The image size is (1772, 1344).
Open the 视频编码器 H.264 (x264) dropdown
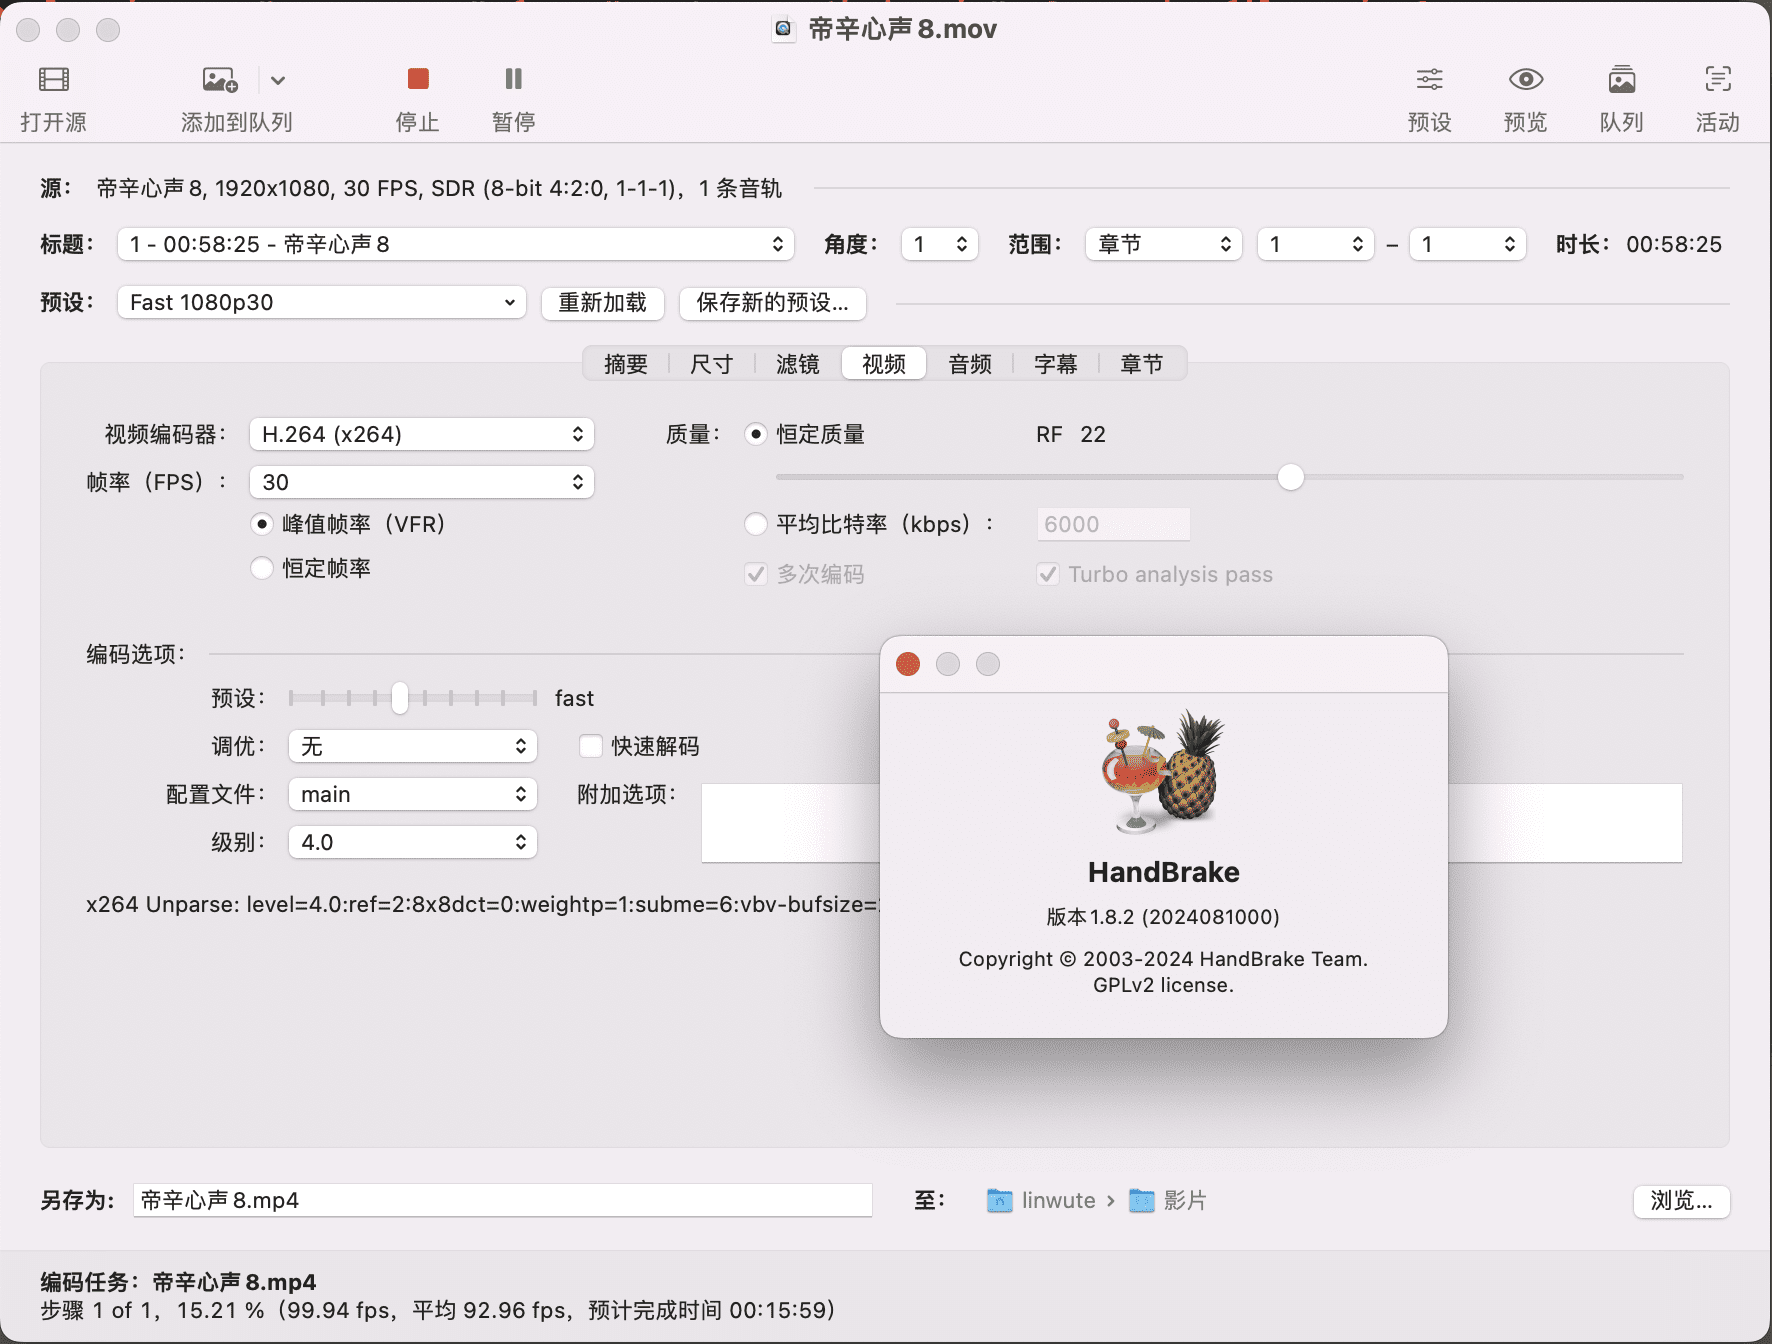click(422, 434)
